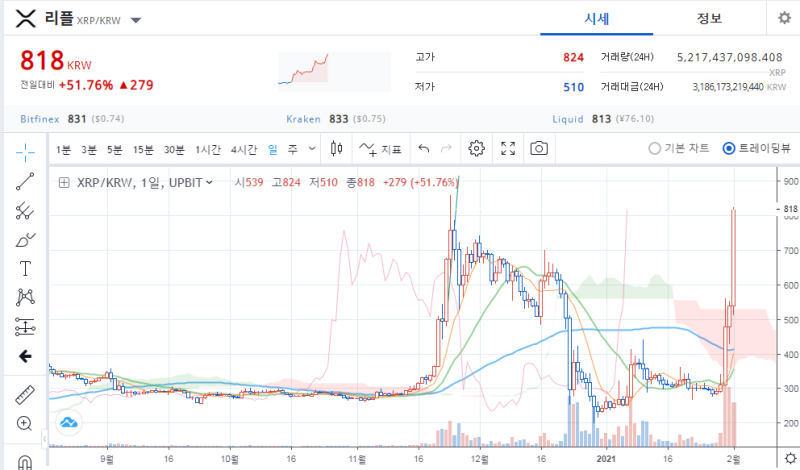Click the XRP logo icon
The image size is (800, 470).
(26, 19)
